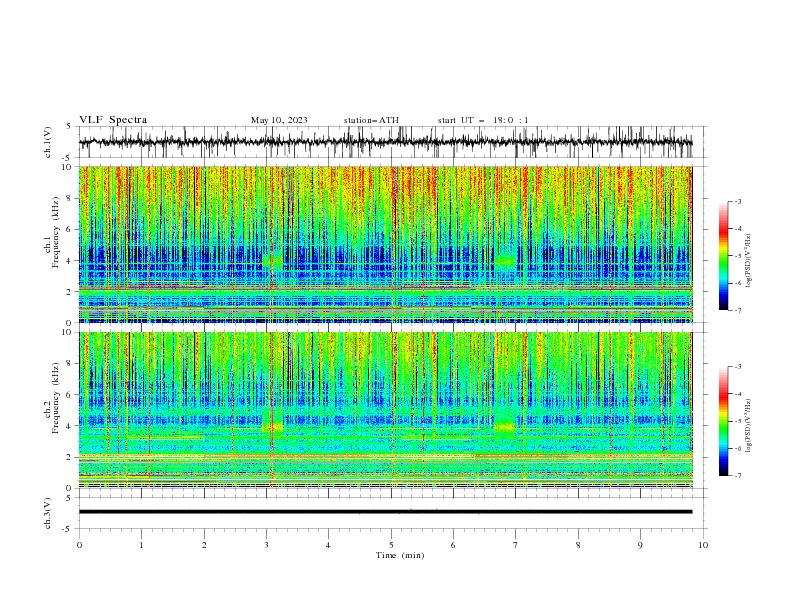Image resolution: width=792 pixels, height=612 pixels.
Task: Click the "VLF Spectra" title text
Action: [x=113, y=120]
